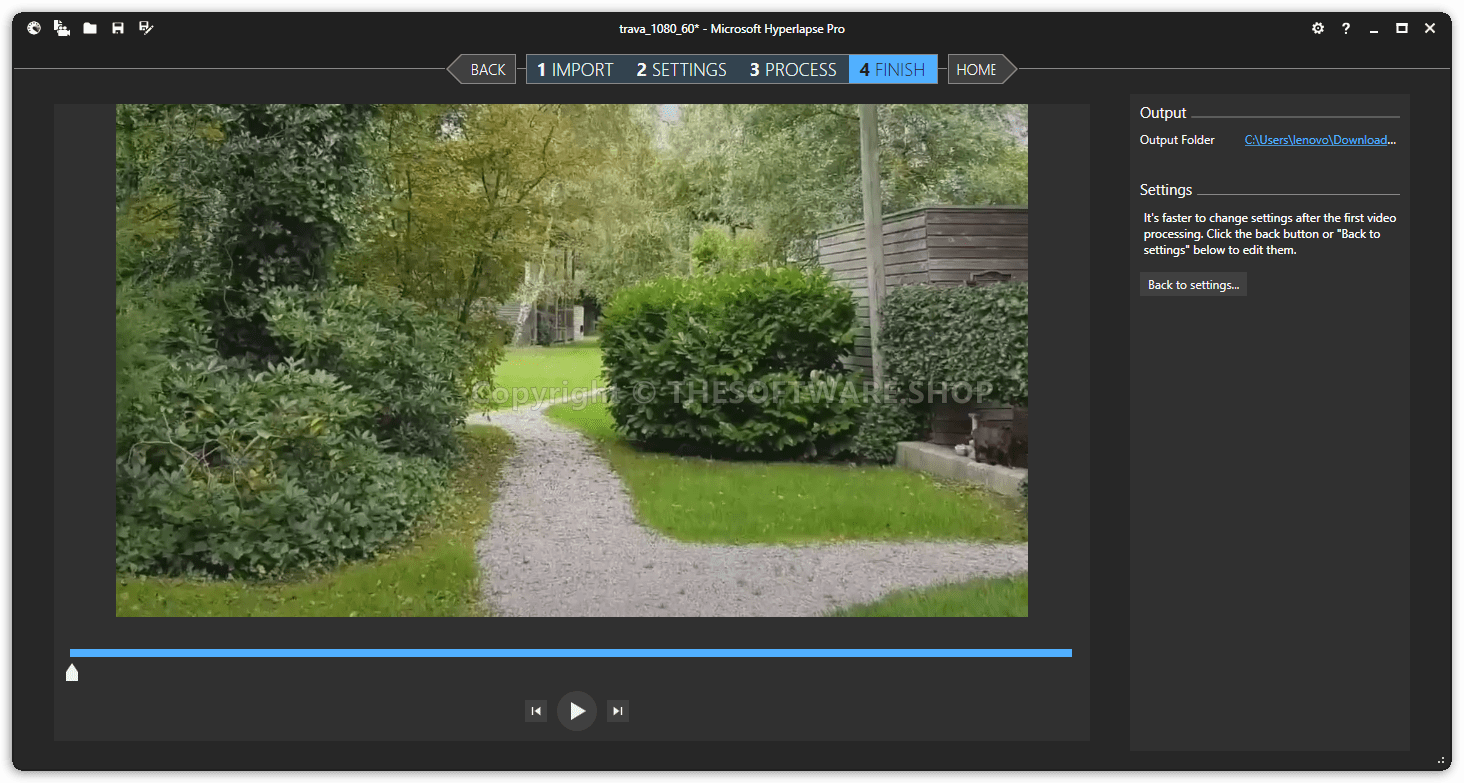
Task: Play the hyperlapse video preview
Action: point(577,711)
